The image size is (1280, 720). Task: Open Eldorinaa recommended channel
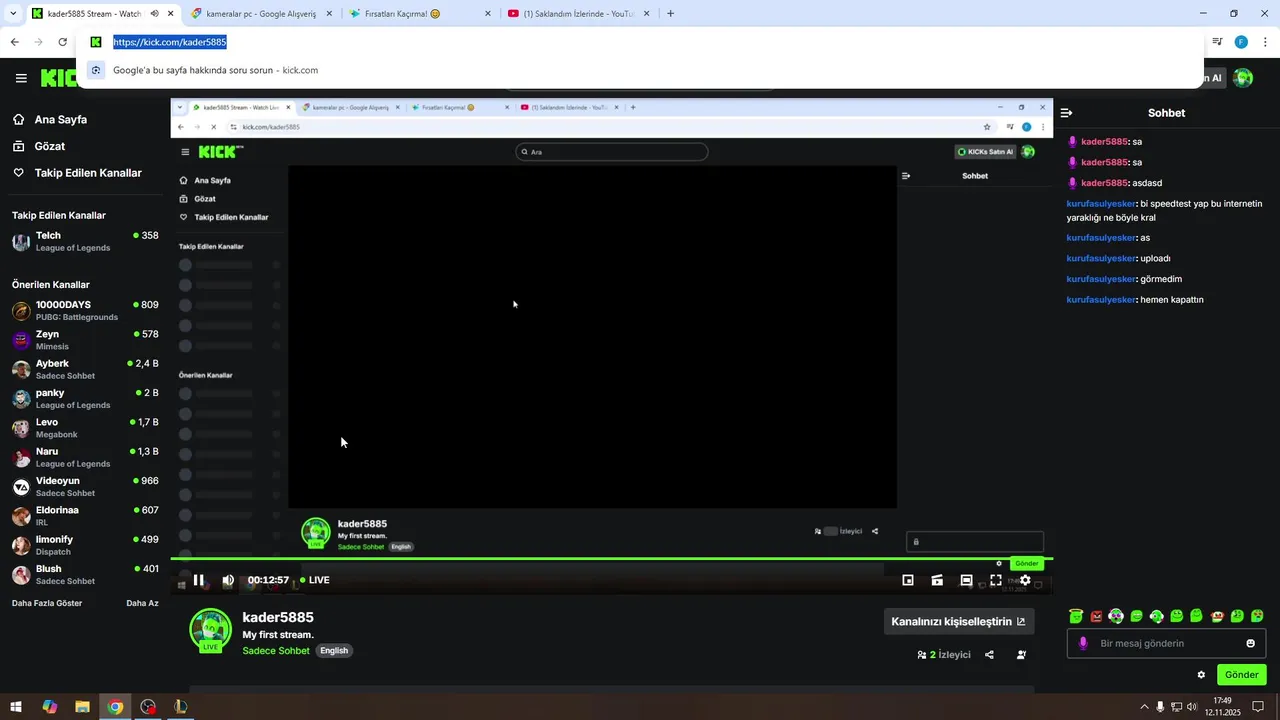coord(85,516)
